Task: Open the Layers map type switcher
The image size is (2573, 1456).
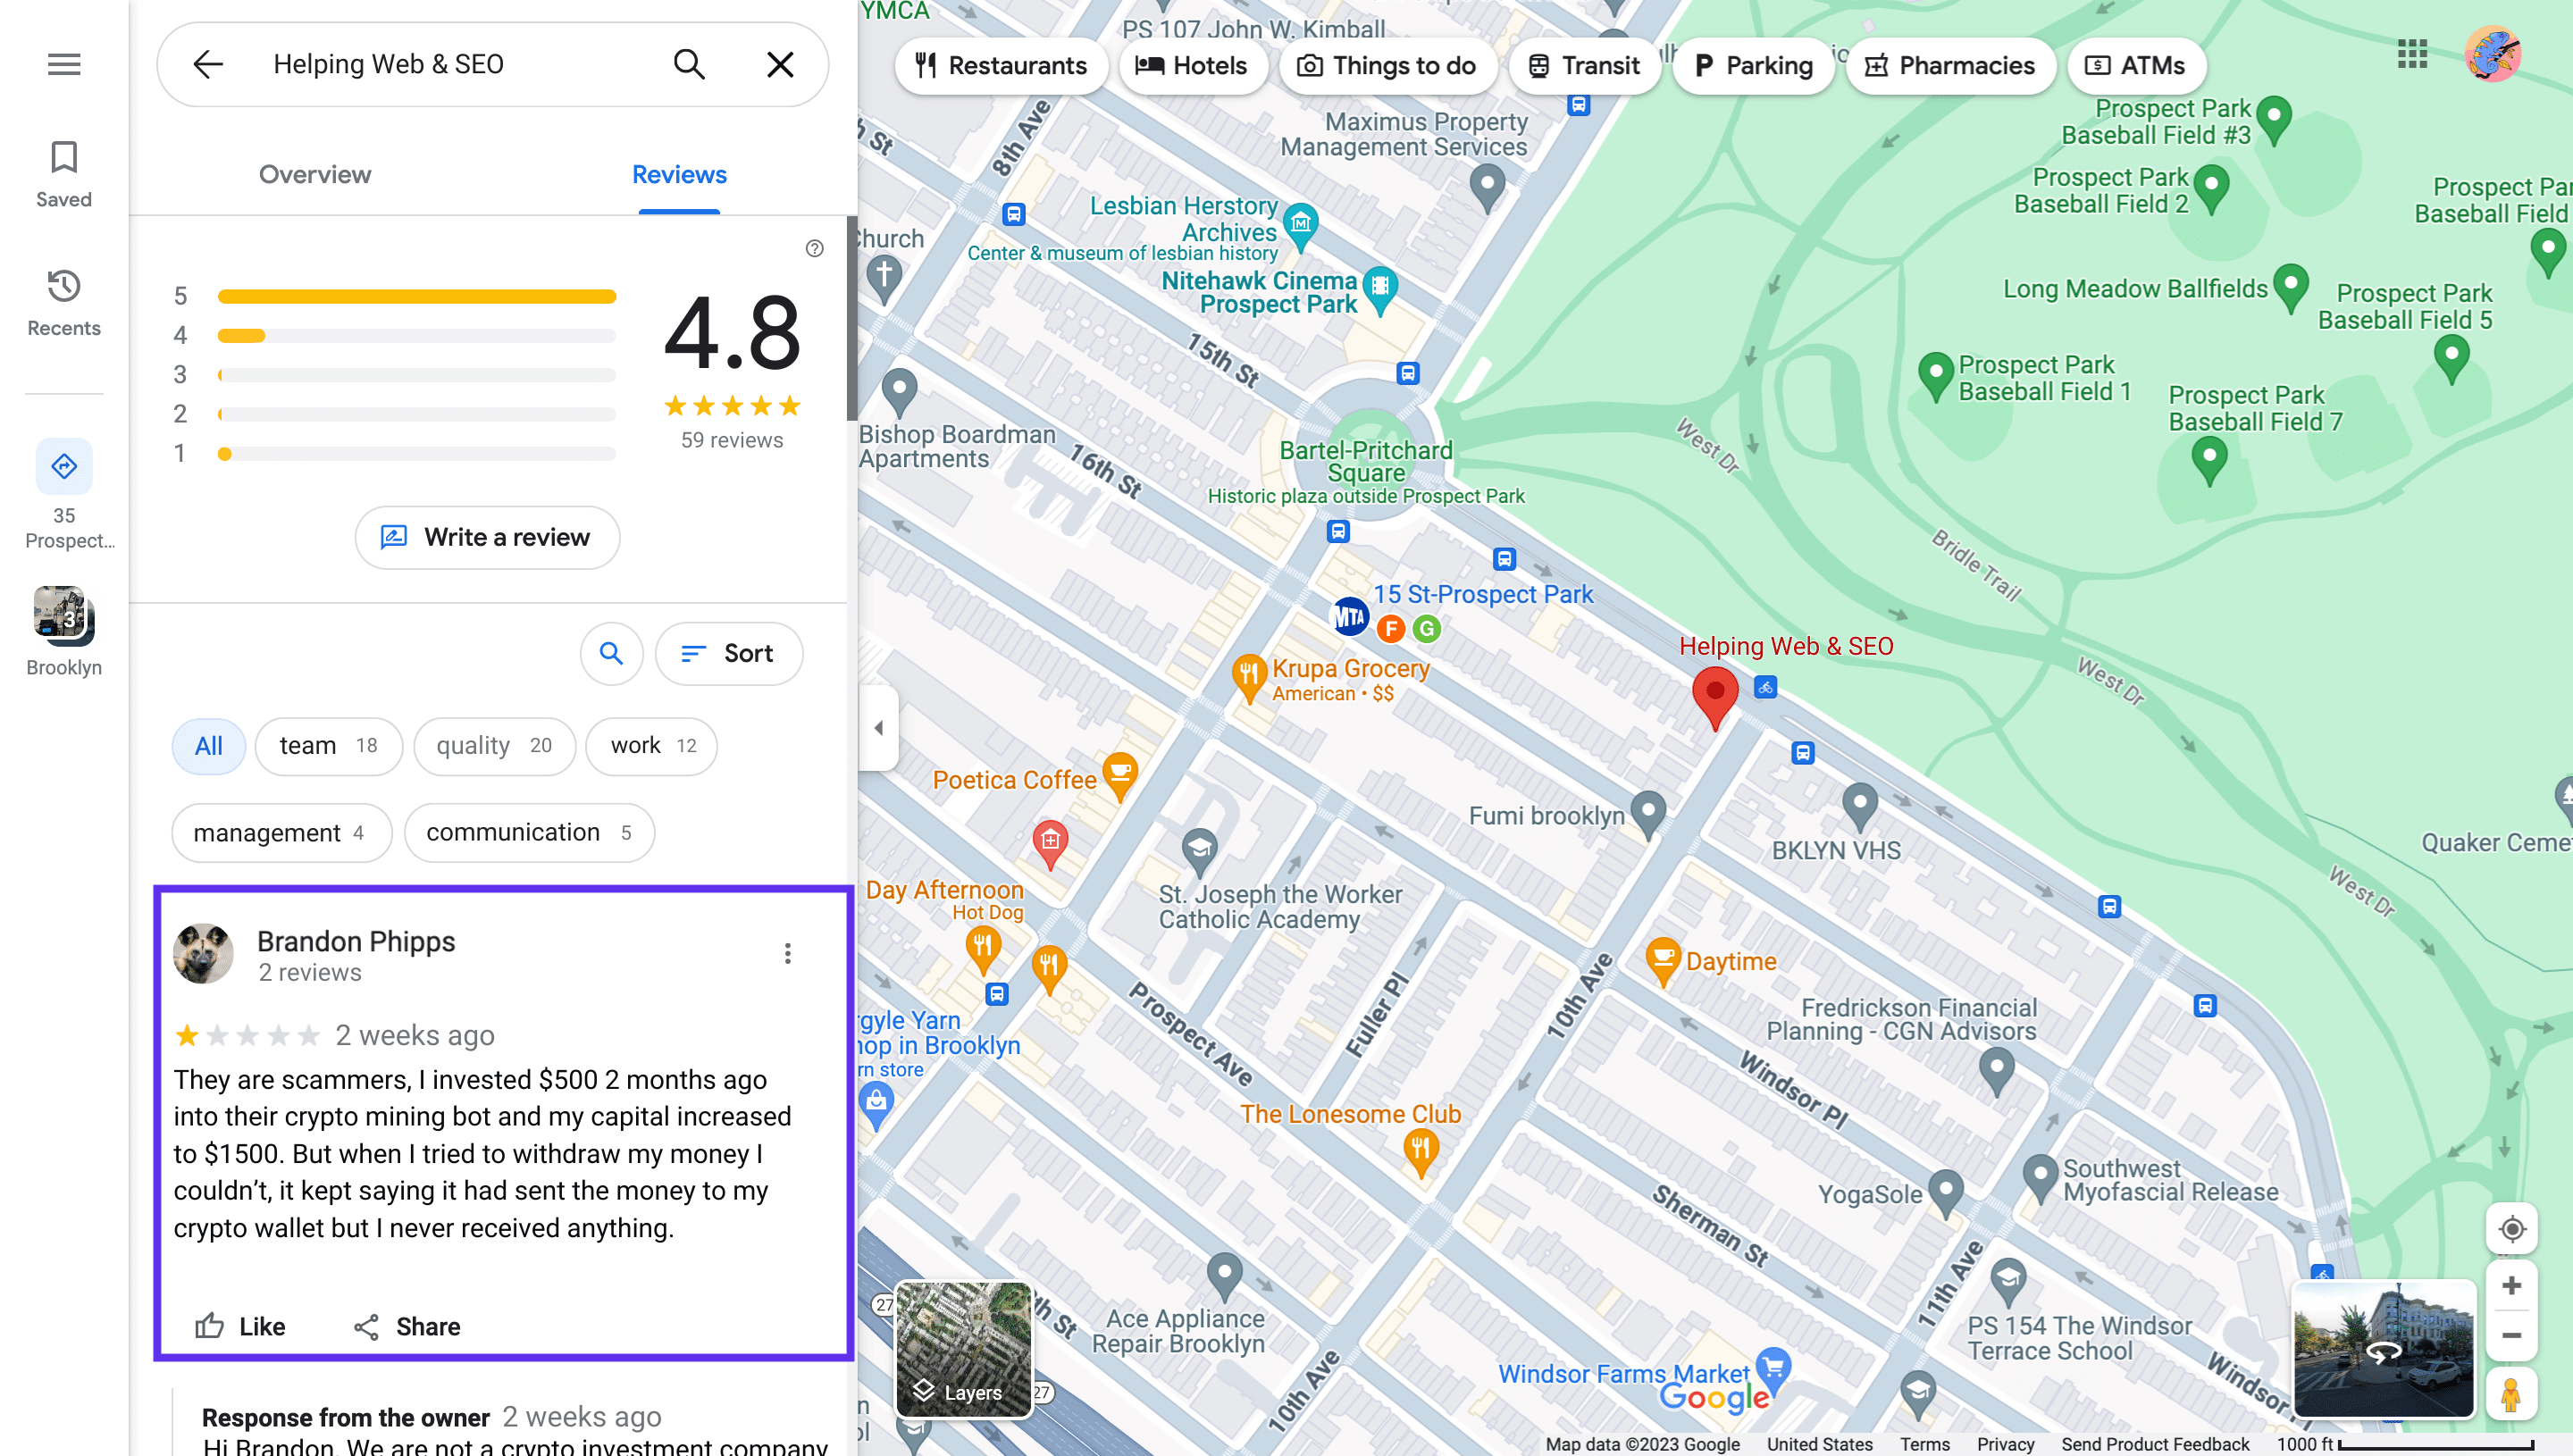Action: pyautogui.click(x=964, y=1350)
